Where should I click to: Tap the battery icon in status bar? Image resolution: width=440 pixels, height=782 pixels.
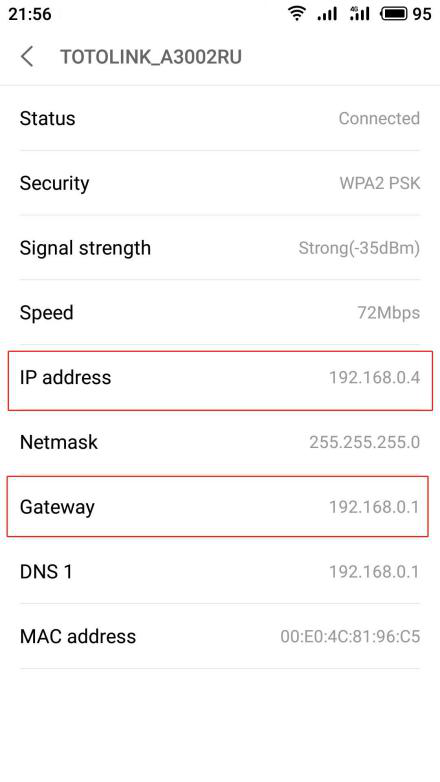[x=394, y=14]
